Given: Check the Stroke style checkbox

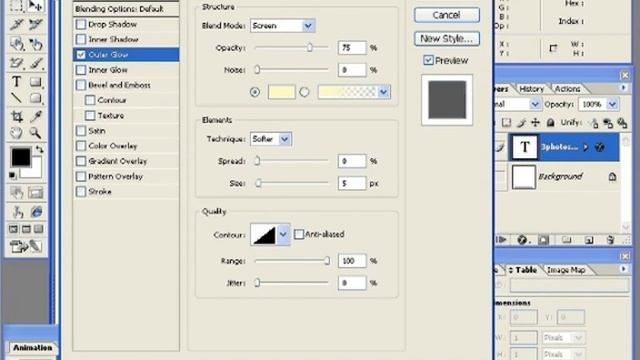Looking at the screenshot, I should (x=81, y=192).
